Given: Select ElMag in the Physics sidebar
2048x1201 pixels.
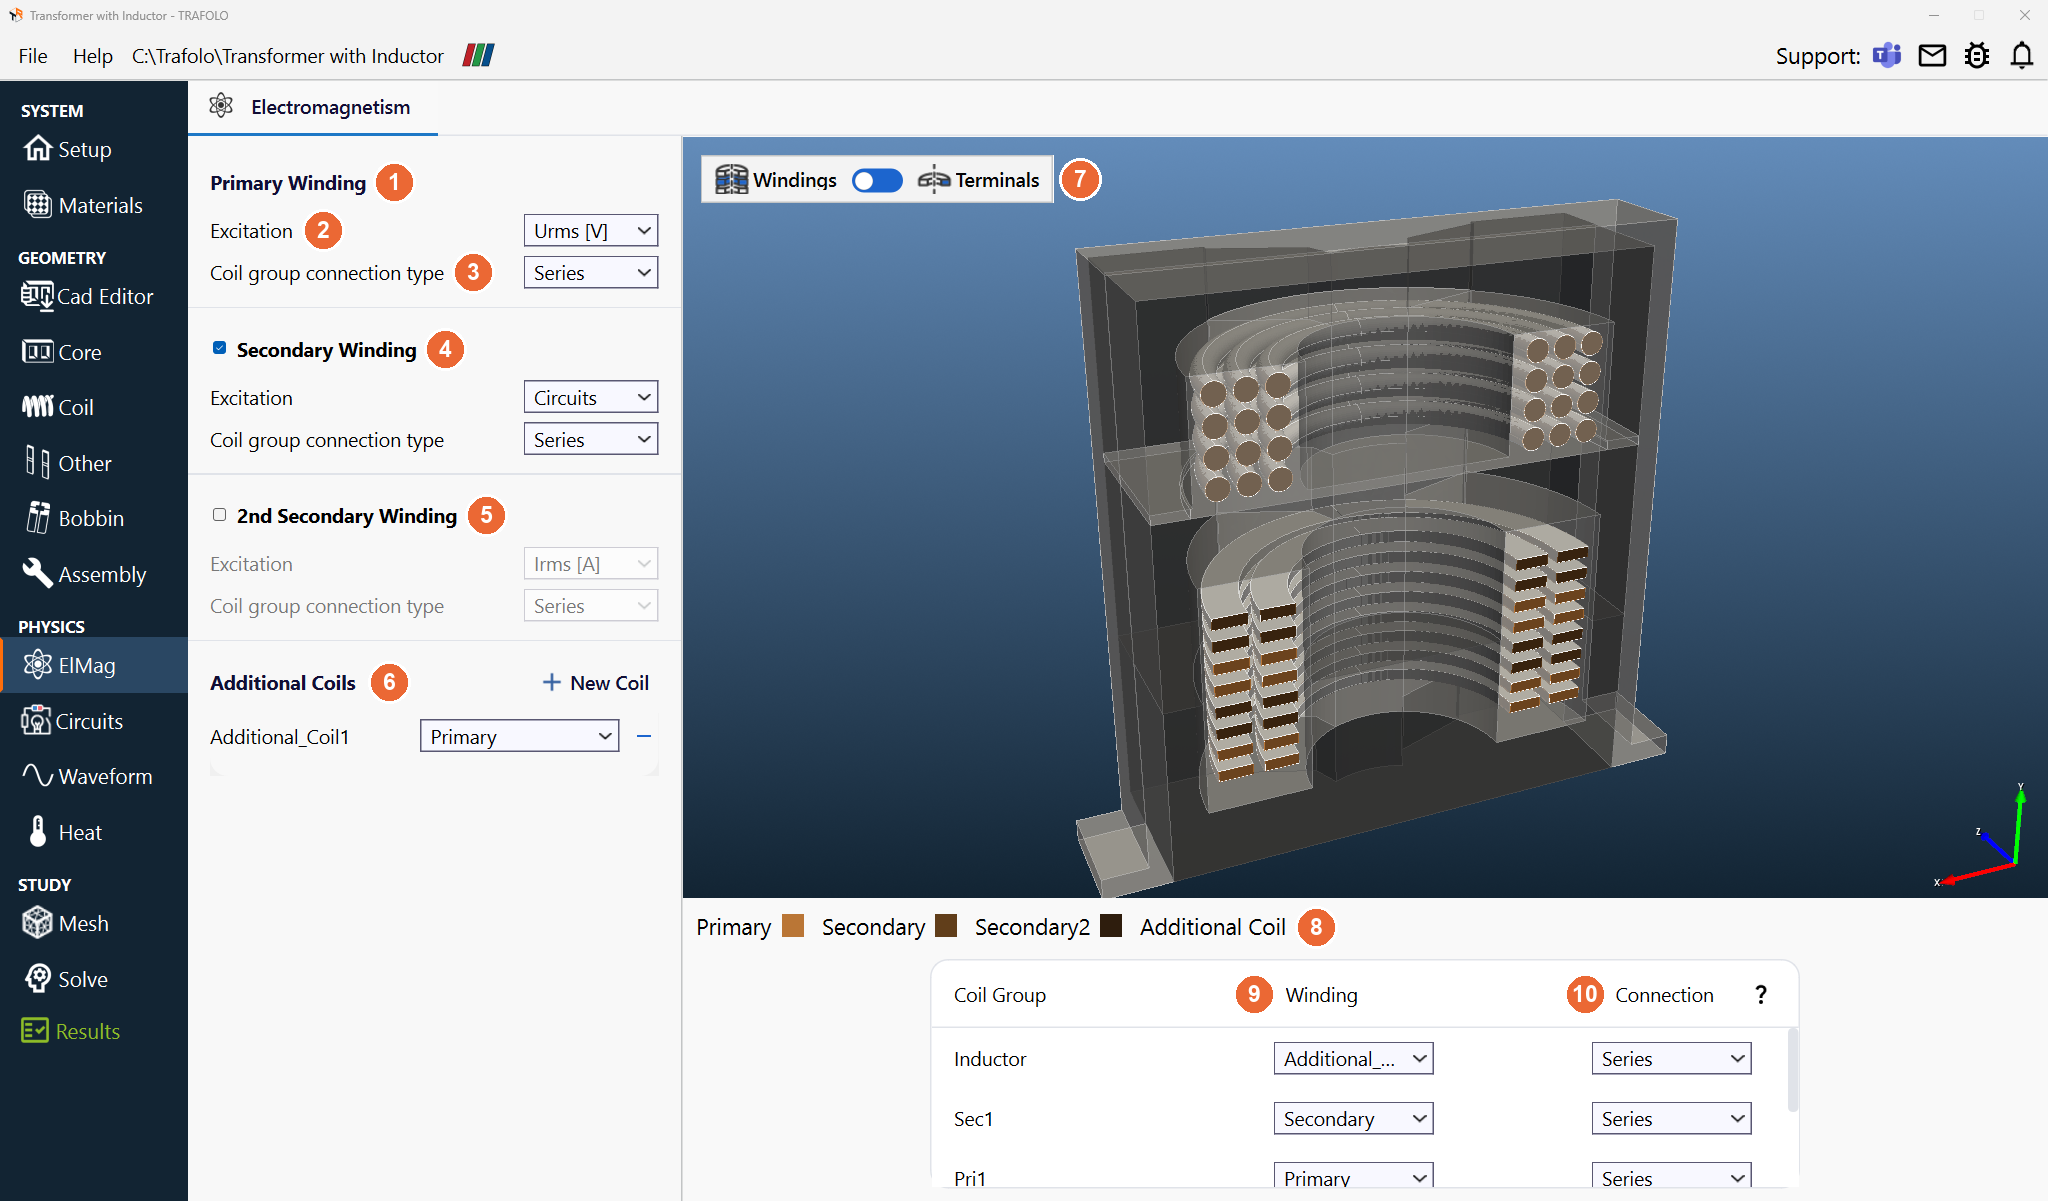Looking at the screenshot, I should tap(94, 665).
